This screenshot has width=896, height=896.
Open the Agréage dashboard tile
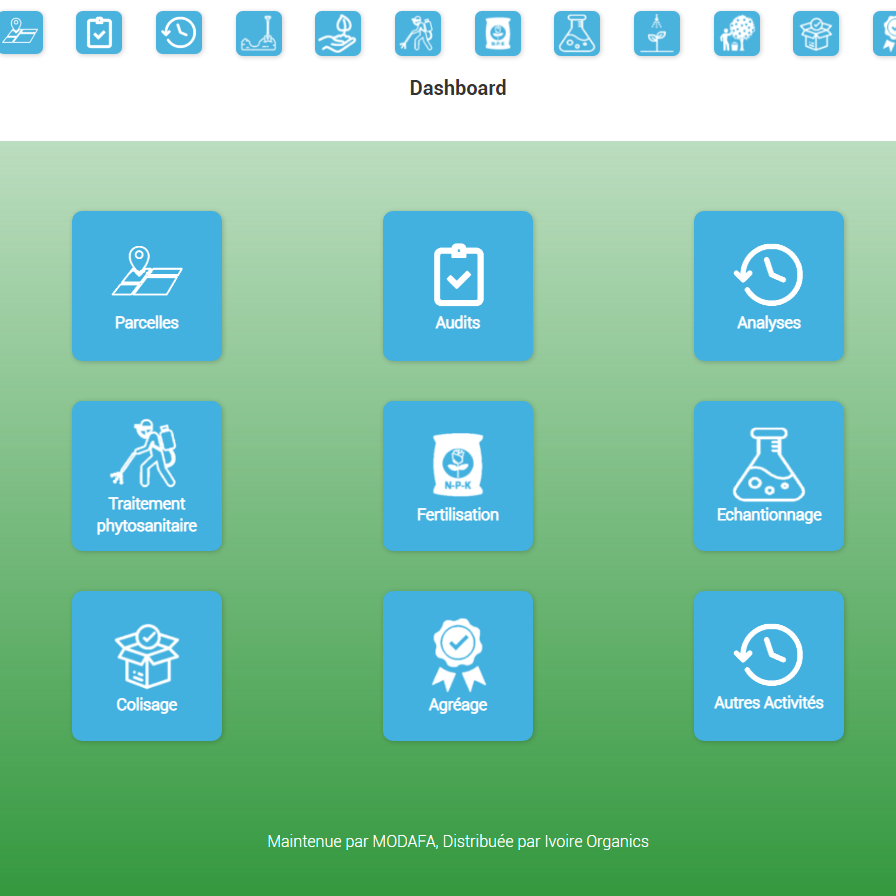(x=458, y=666)
